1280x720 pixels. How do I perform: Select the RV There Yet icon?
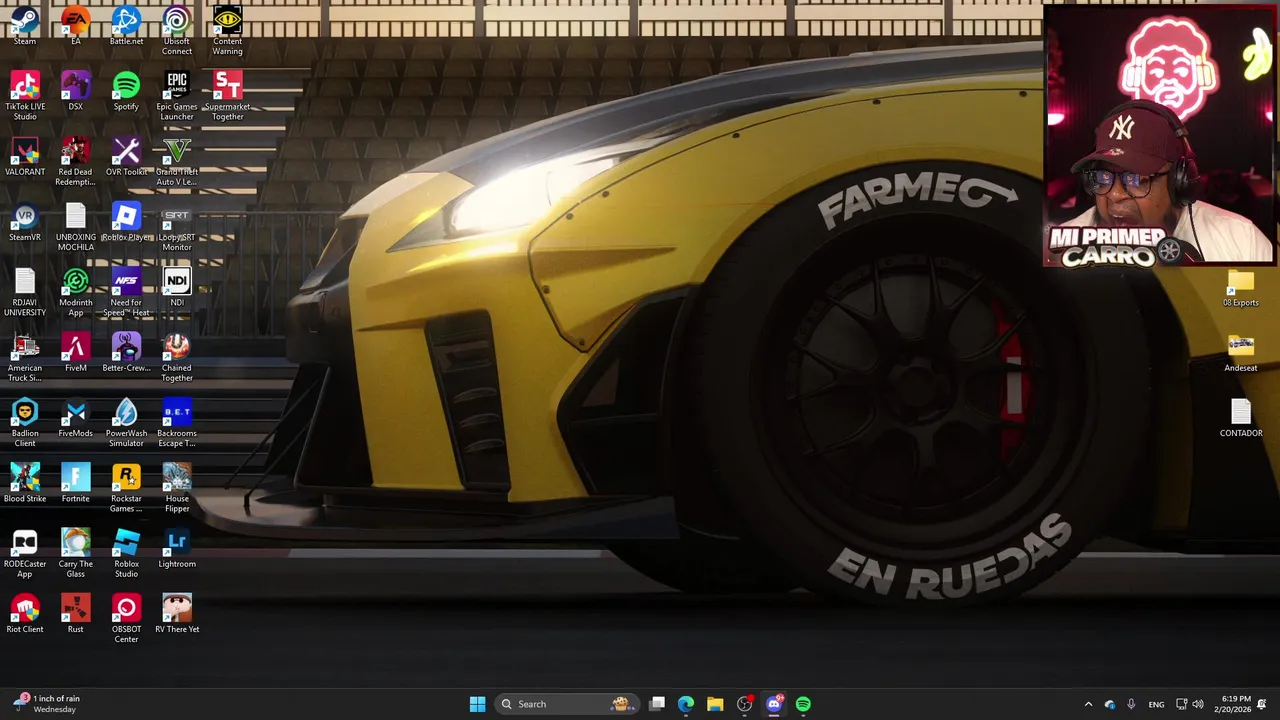coord(177,614)
